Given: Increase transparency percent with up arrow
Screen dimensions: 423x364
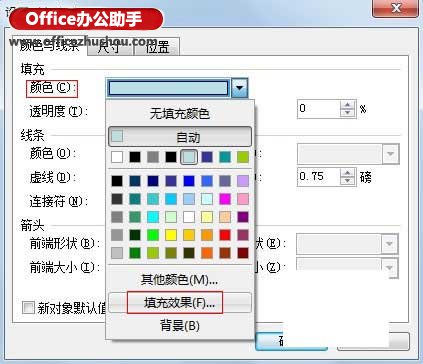Looking at the screenshot, I should [x=348, y=105].
